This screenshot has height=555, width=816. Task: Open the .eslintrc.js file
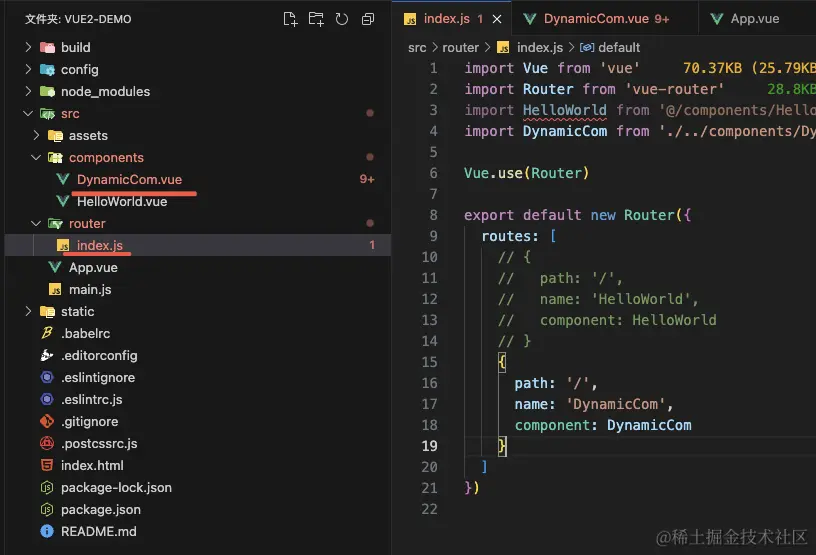[x=92, y=399]
